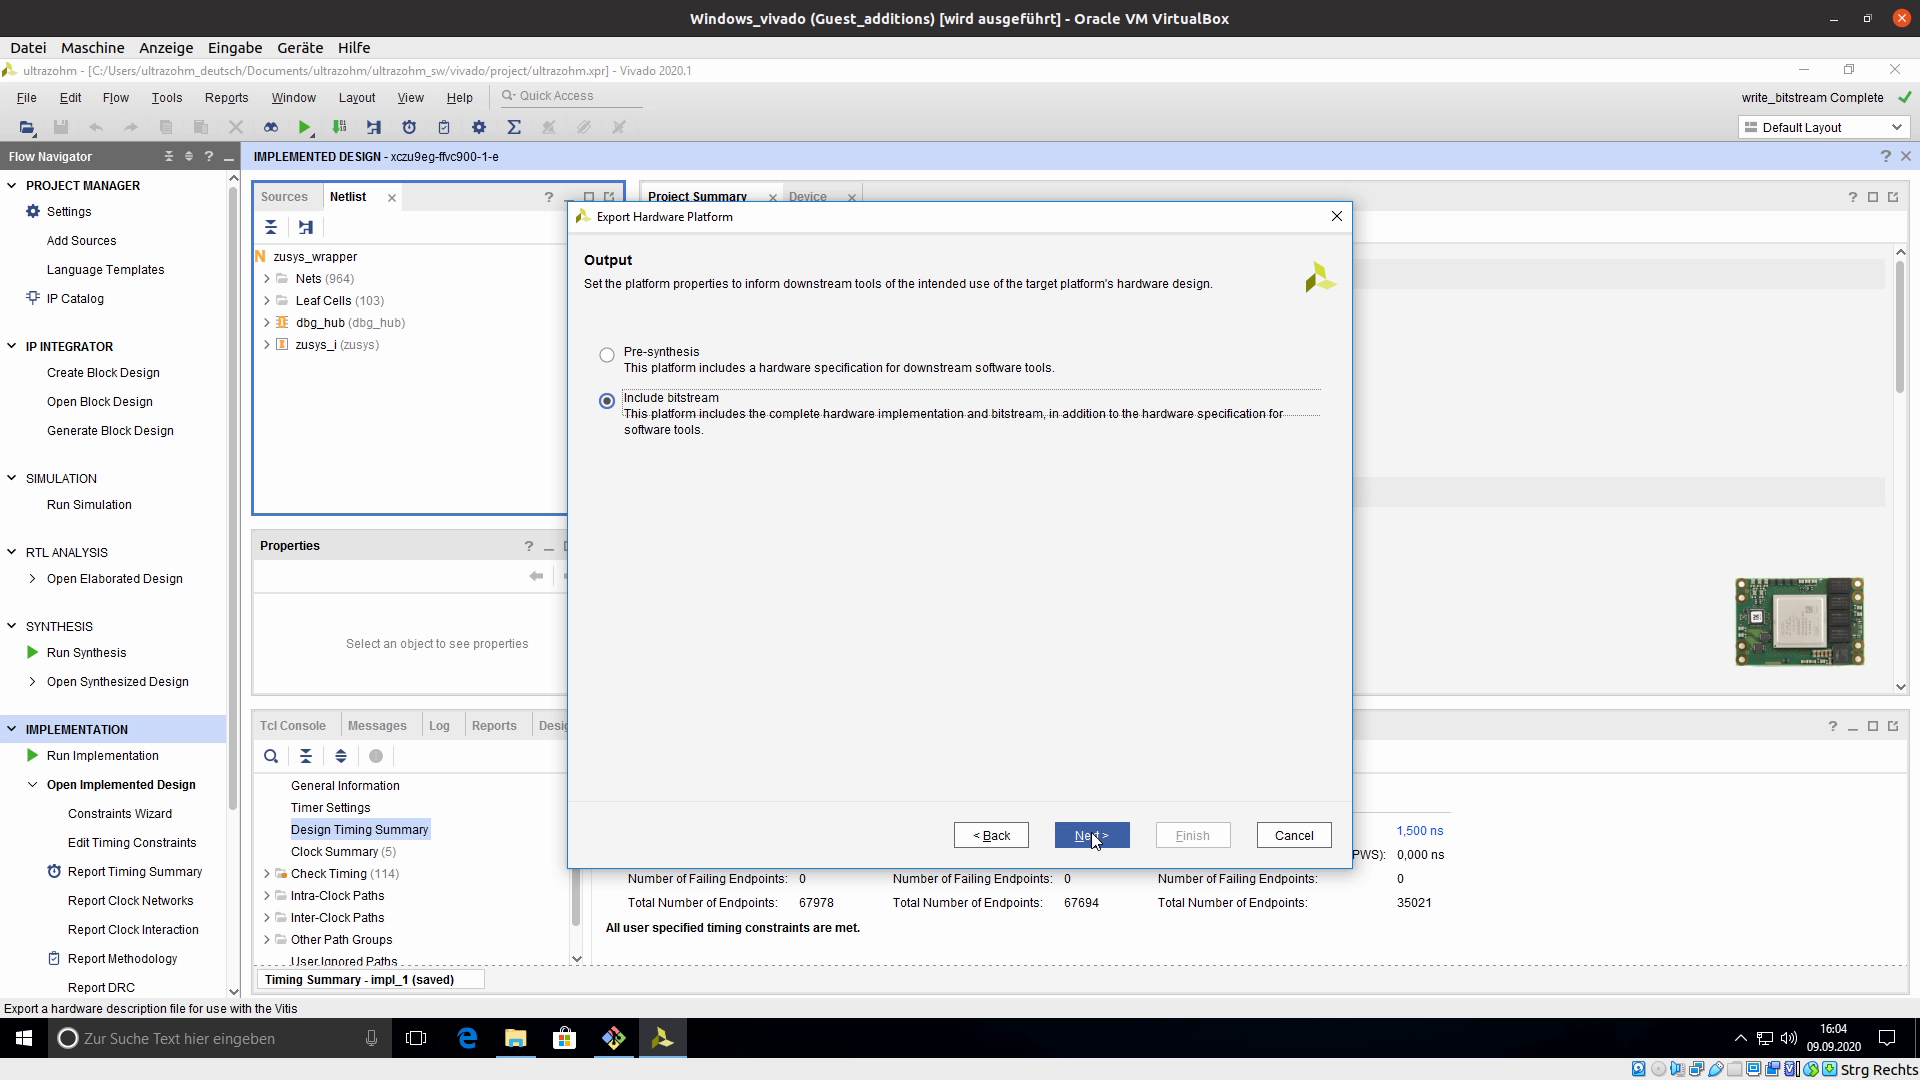Screen dimensions: 1920x1080
Task: Click the Sigma project summary icon
Action: click(514, 127)
